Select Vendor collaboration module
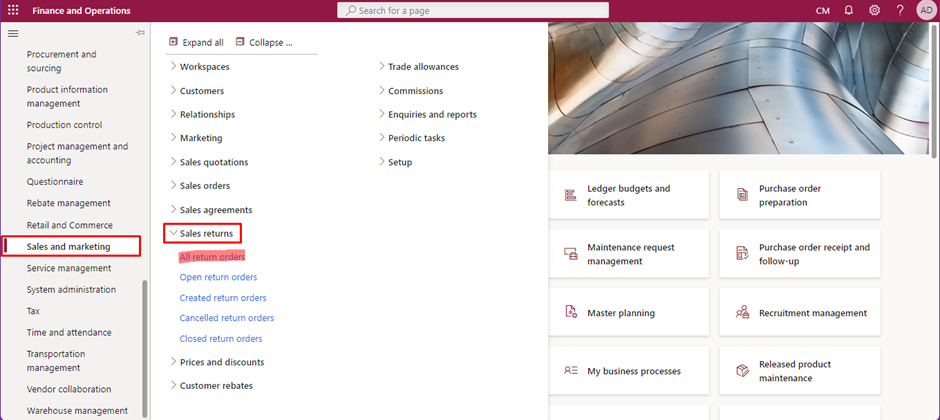 (71, 389)
